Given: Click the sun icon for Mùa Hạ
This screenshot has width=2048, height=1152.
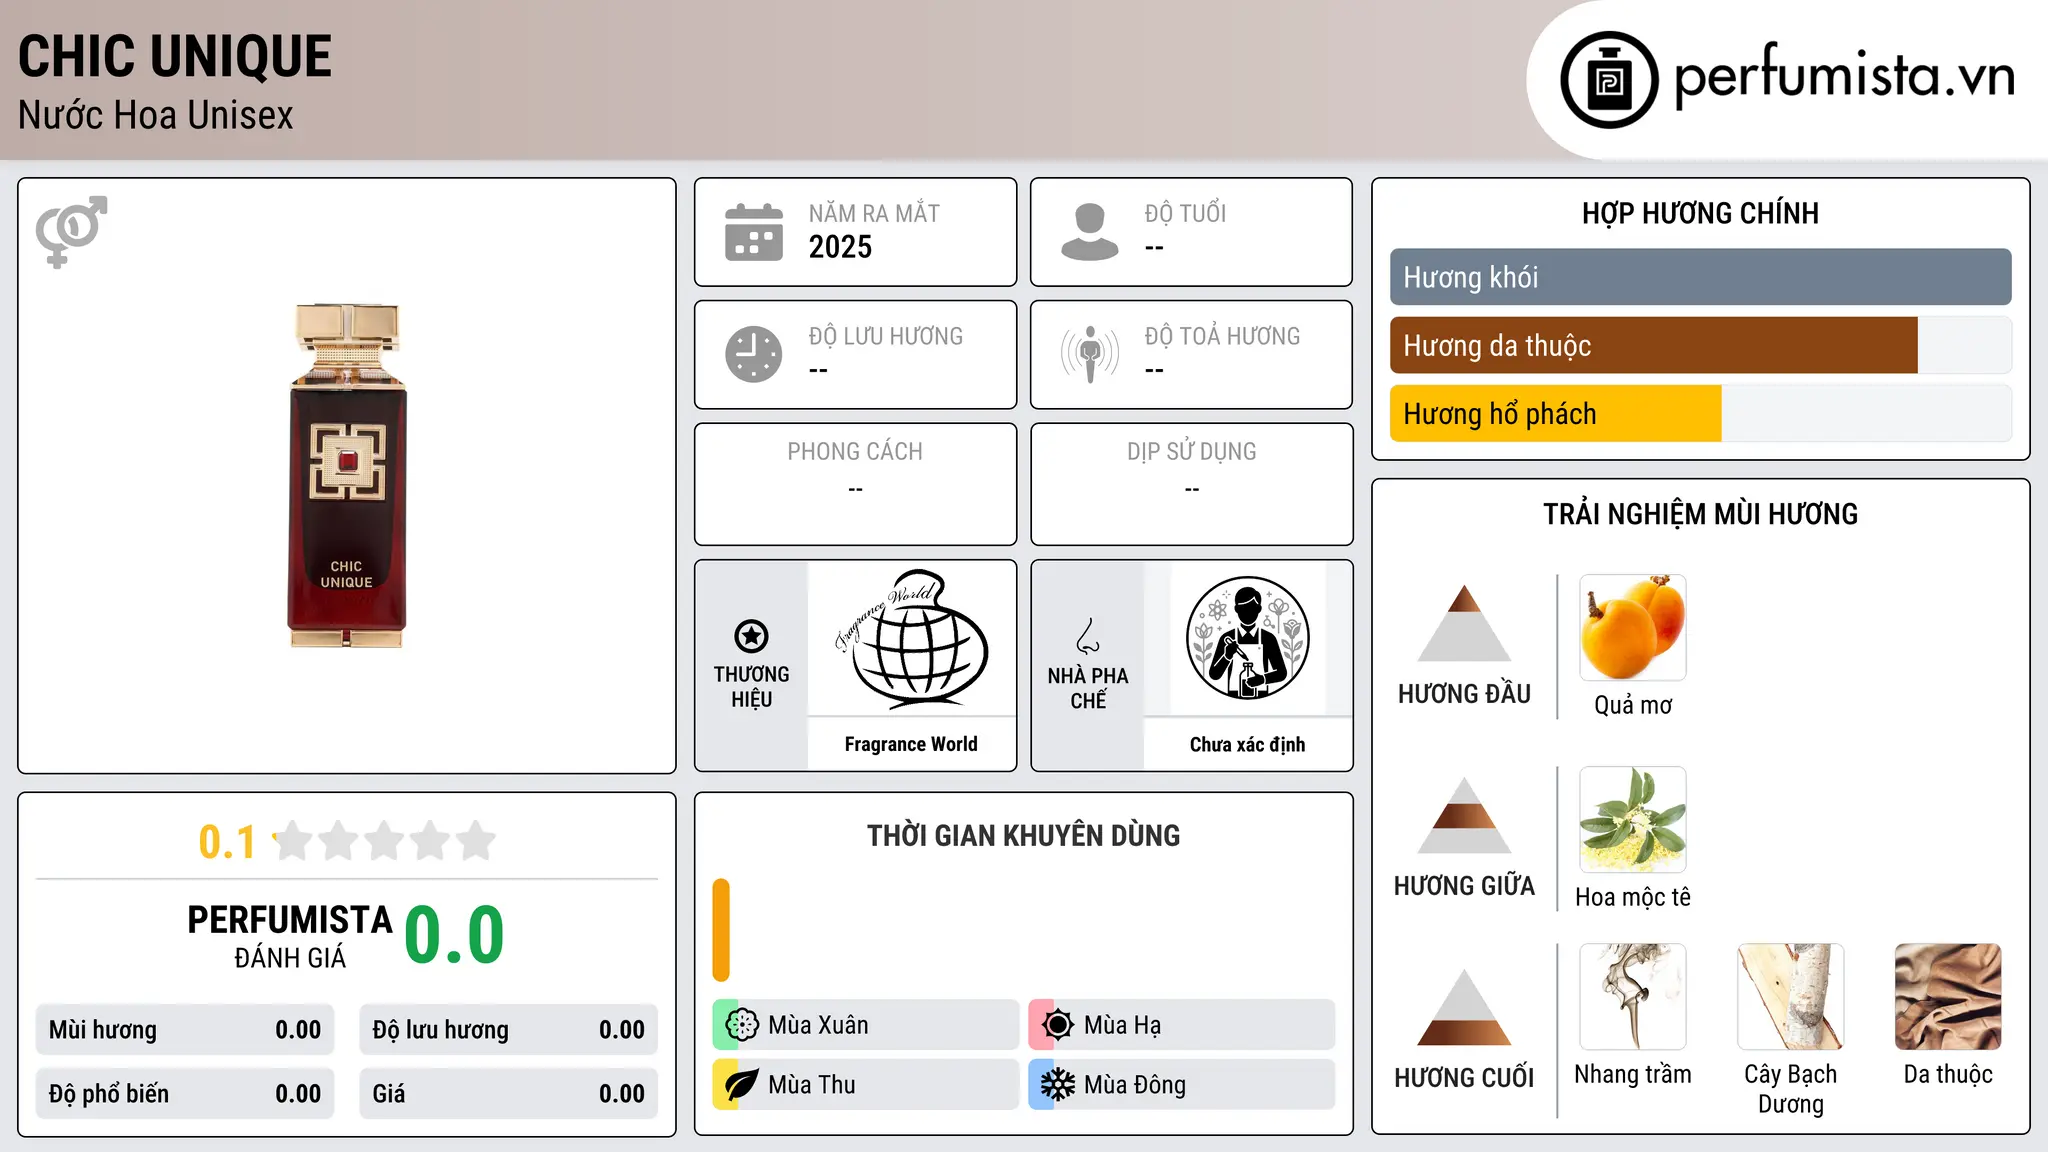Looking at the screenshot, I should tap(1057, 1025).
